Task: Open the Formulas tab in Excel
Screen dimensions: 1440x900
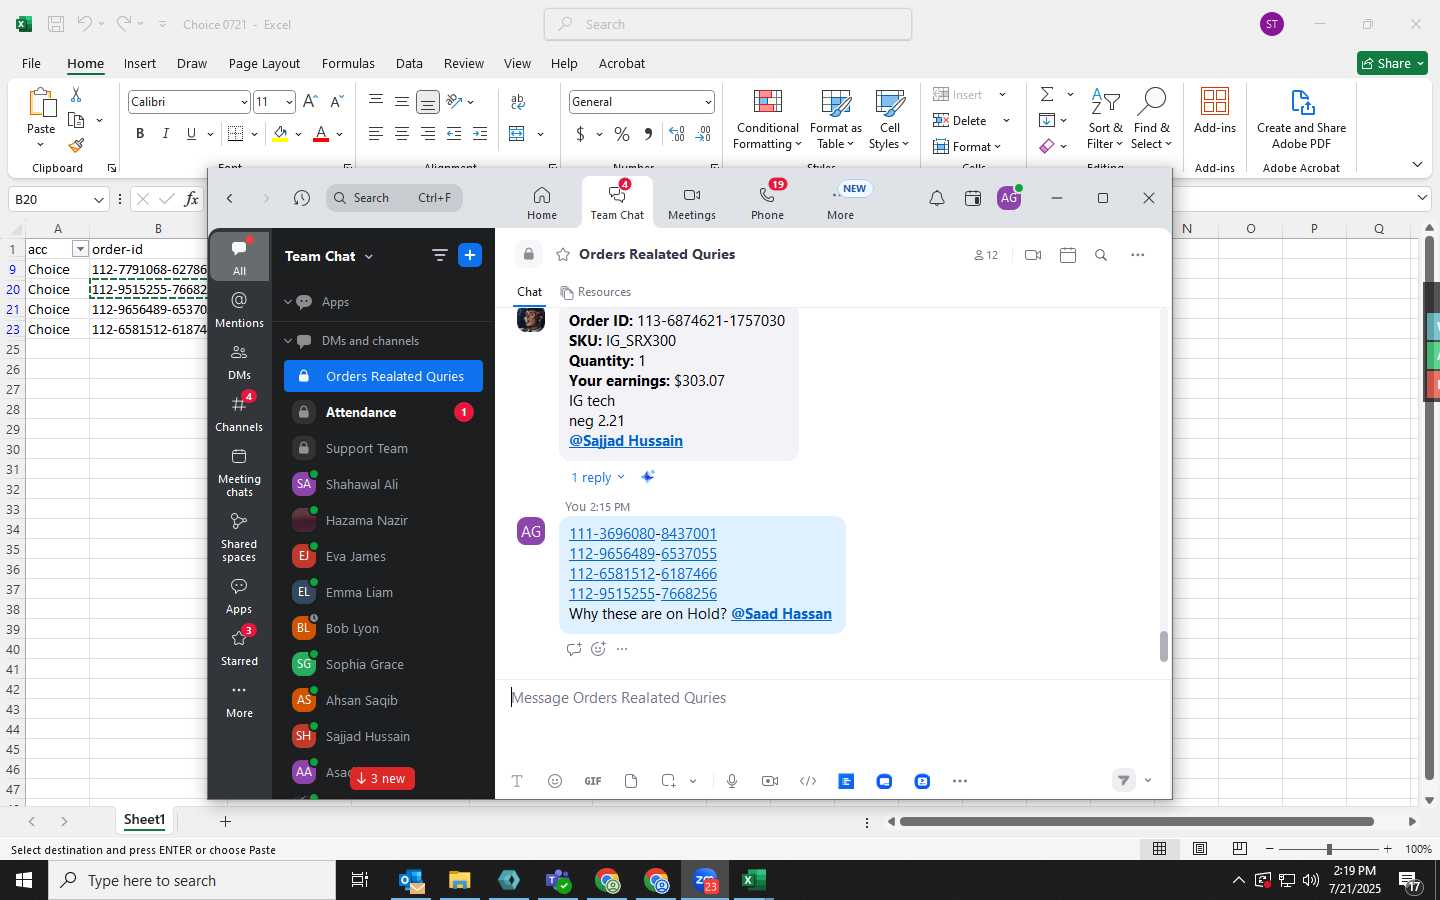Action: pyautogui.click(x=348, y=63)
